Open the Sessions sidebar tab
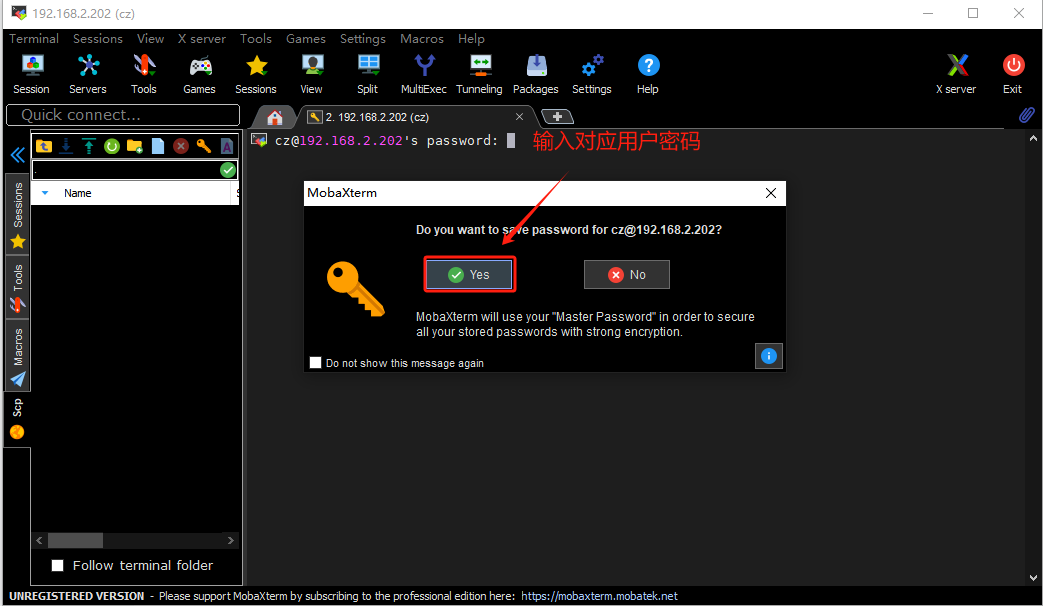The image size is (1043, 606). click(18, 214)
